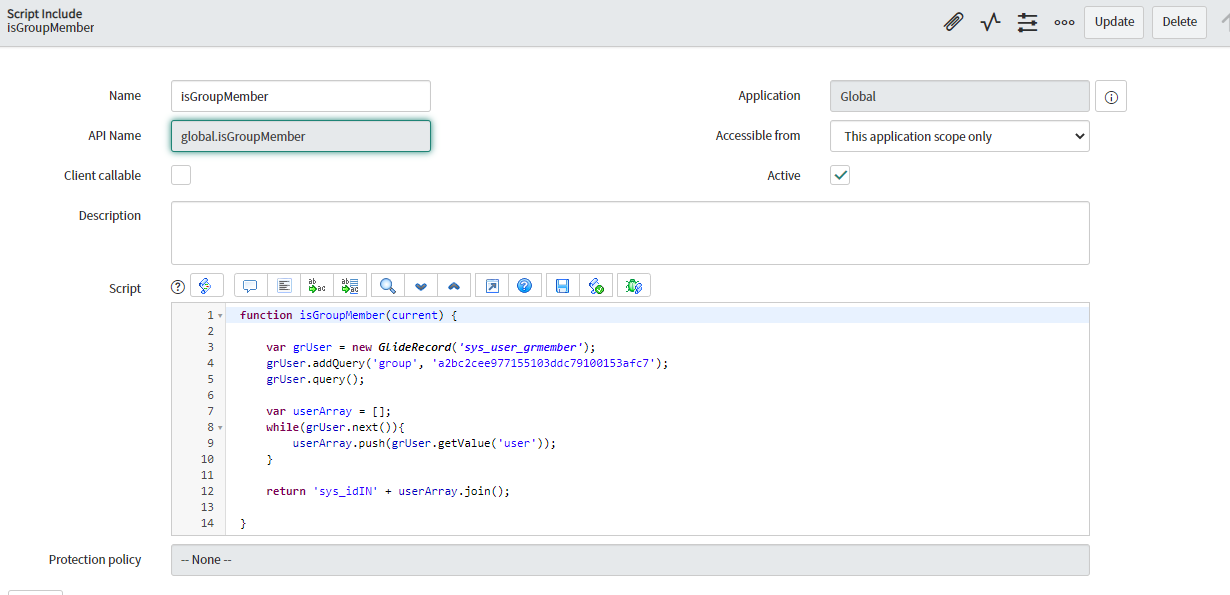The height and width of the screenshot is (595, 1230).
Task: Click the paperclip attachments icon
Action: (x=953, y=22)
